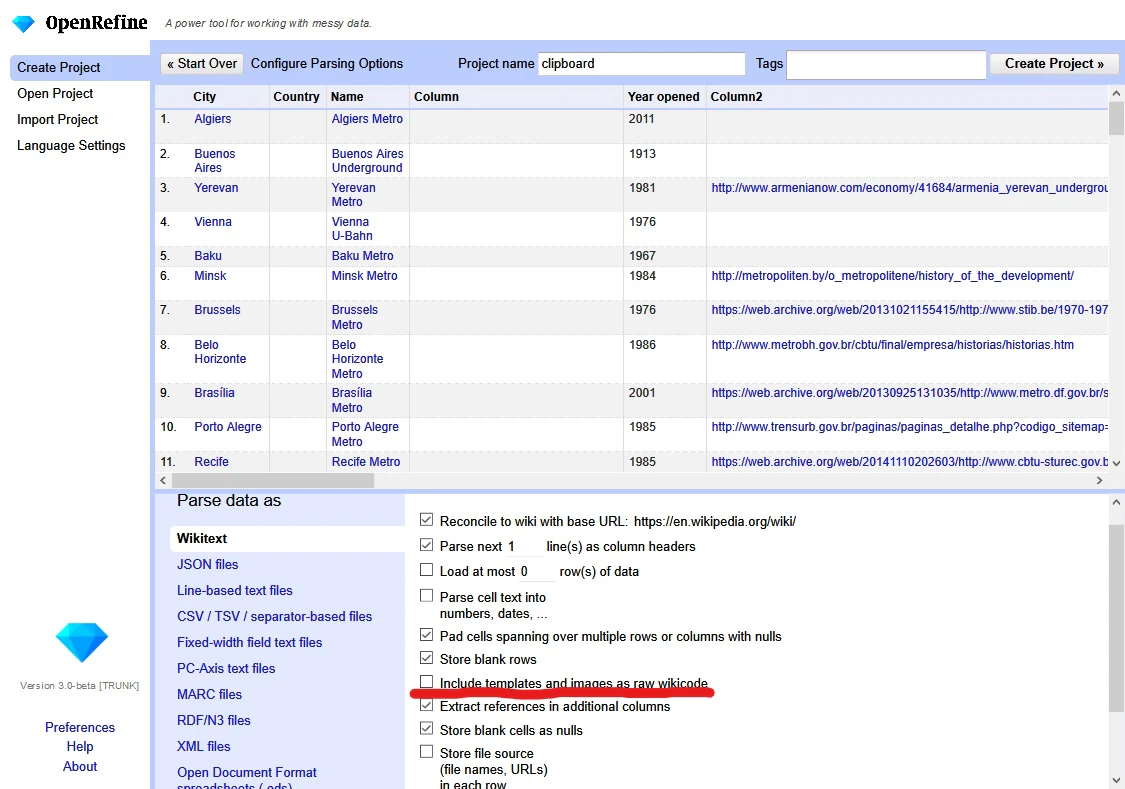Click the options panel scroll up arrow
The width and height of the screenshot is (1125, 789).
pos(1116,502)
